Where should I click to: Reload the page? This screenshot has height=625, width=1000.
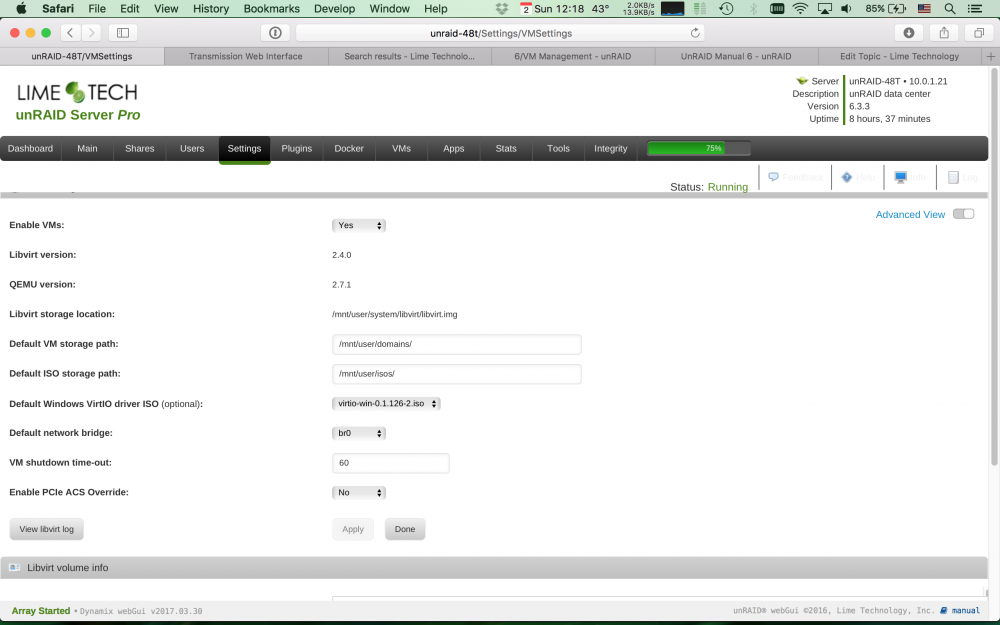[695, 33]
